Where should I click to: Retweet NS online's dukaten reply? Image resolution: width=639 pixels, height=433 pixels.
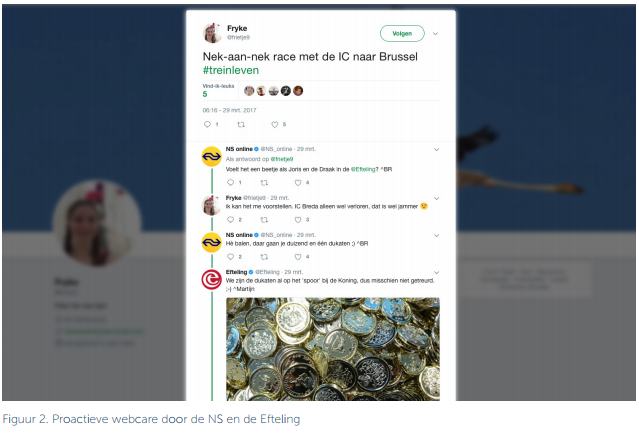[x=264, y=257]
